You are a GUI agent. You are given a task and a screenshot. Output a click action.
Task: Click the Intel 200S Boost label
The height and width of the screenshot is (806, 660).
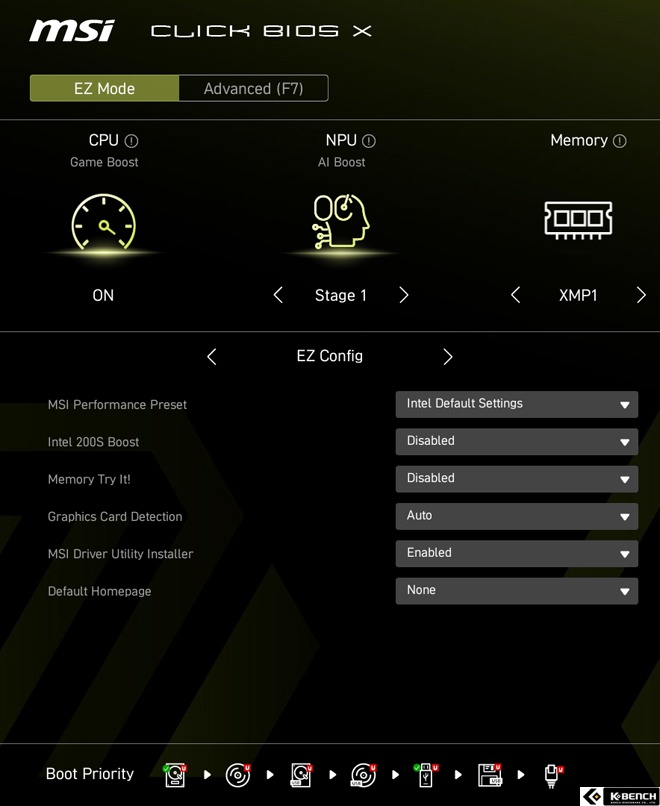[x=93, y=442]
